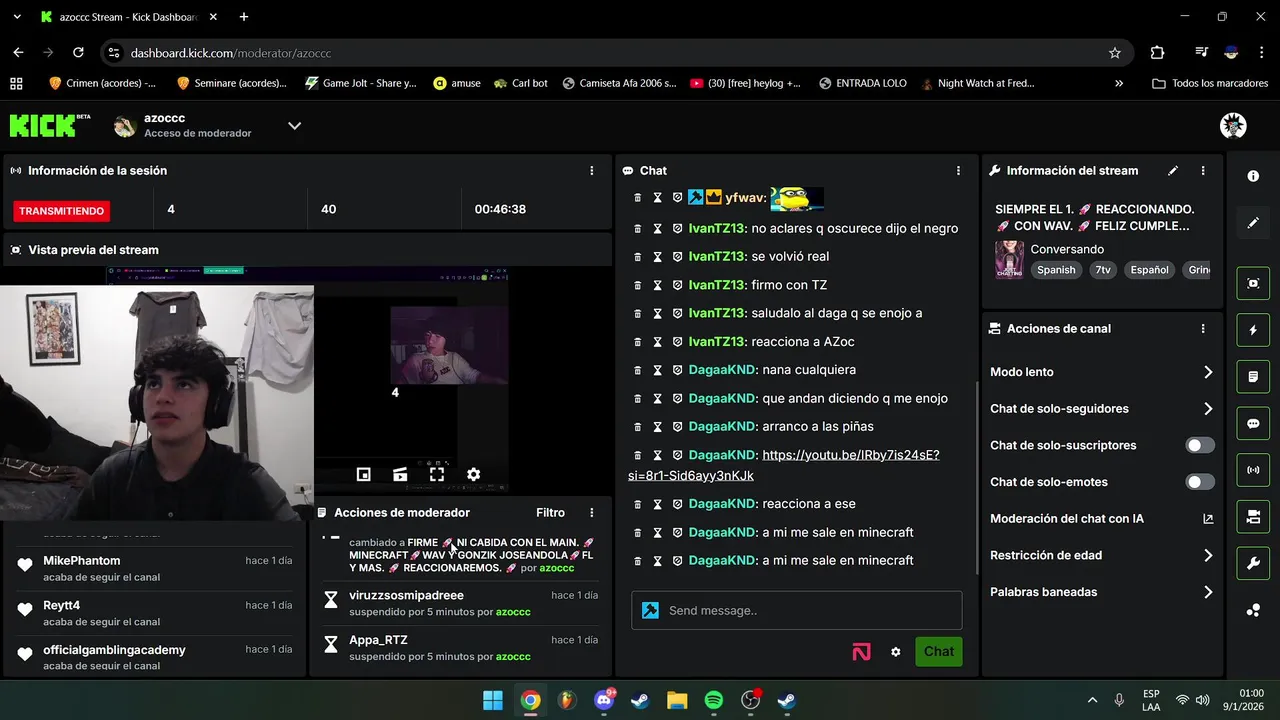This screenshot has height=720, width=1280.
Task: Open Kick logo home
Action: pyautogui.click(x=50, y=125)
